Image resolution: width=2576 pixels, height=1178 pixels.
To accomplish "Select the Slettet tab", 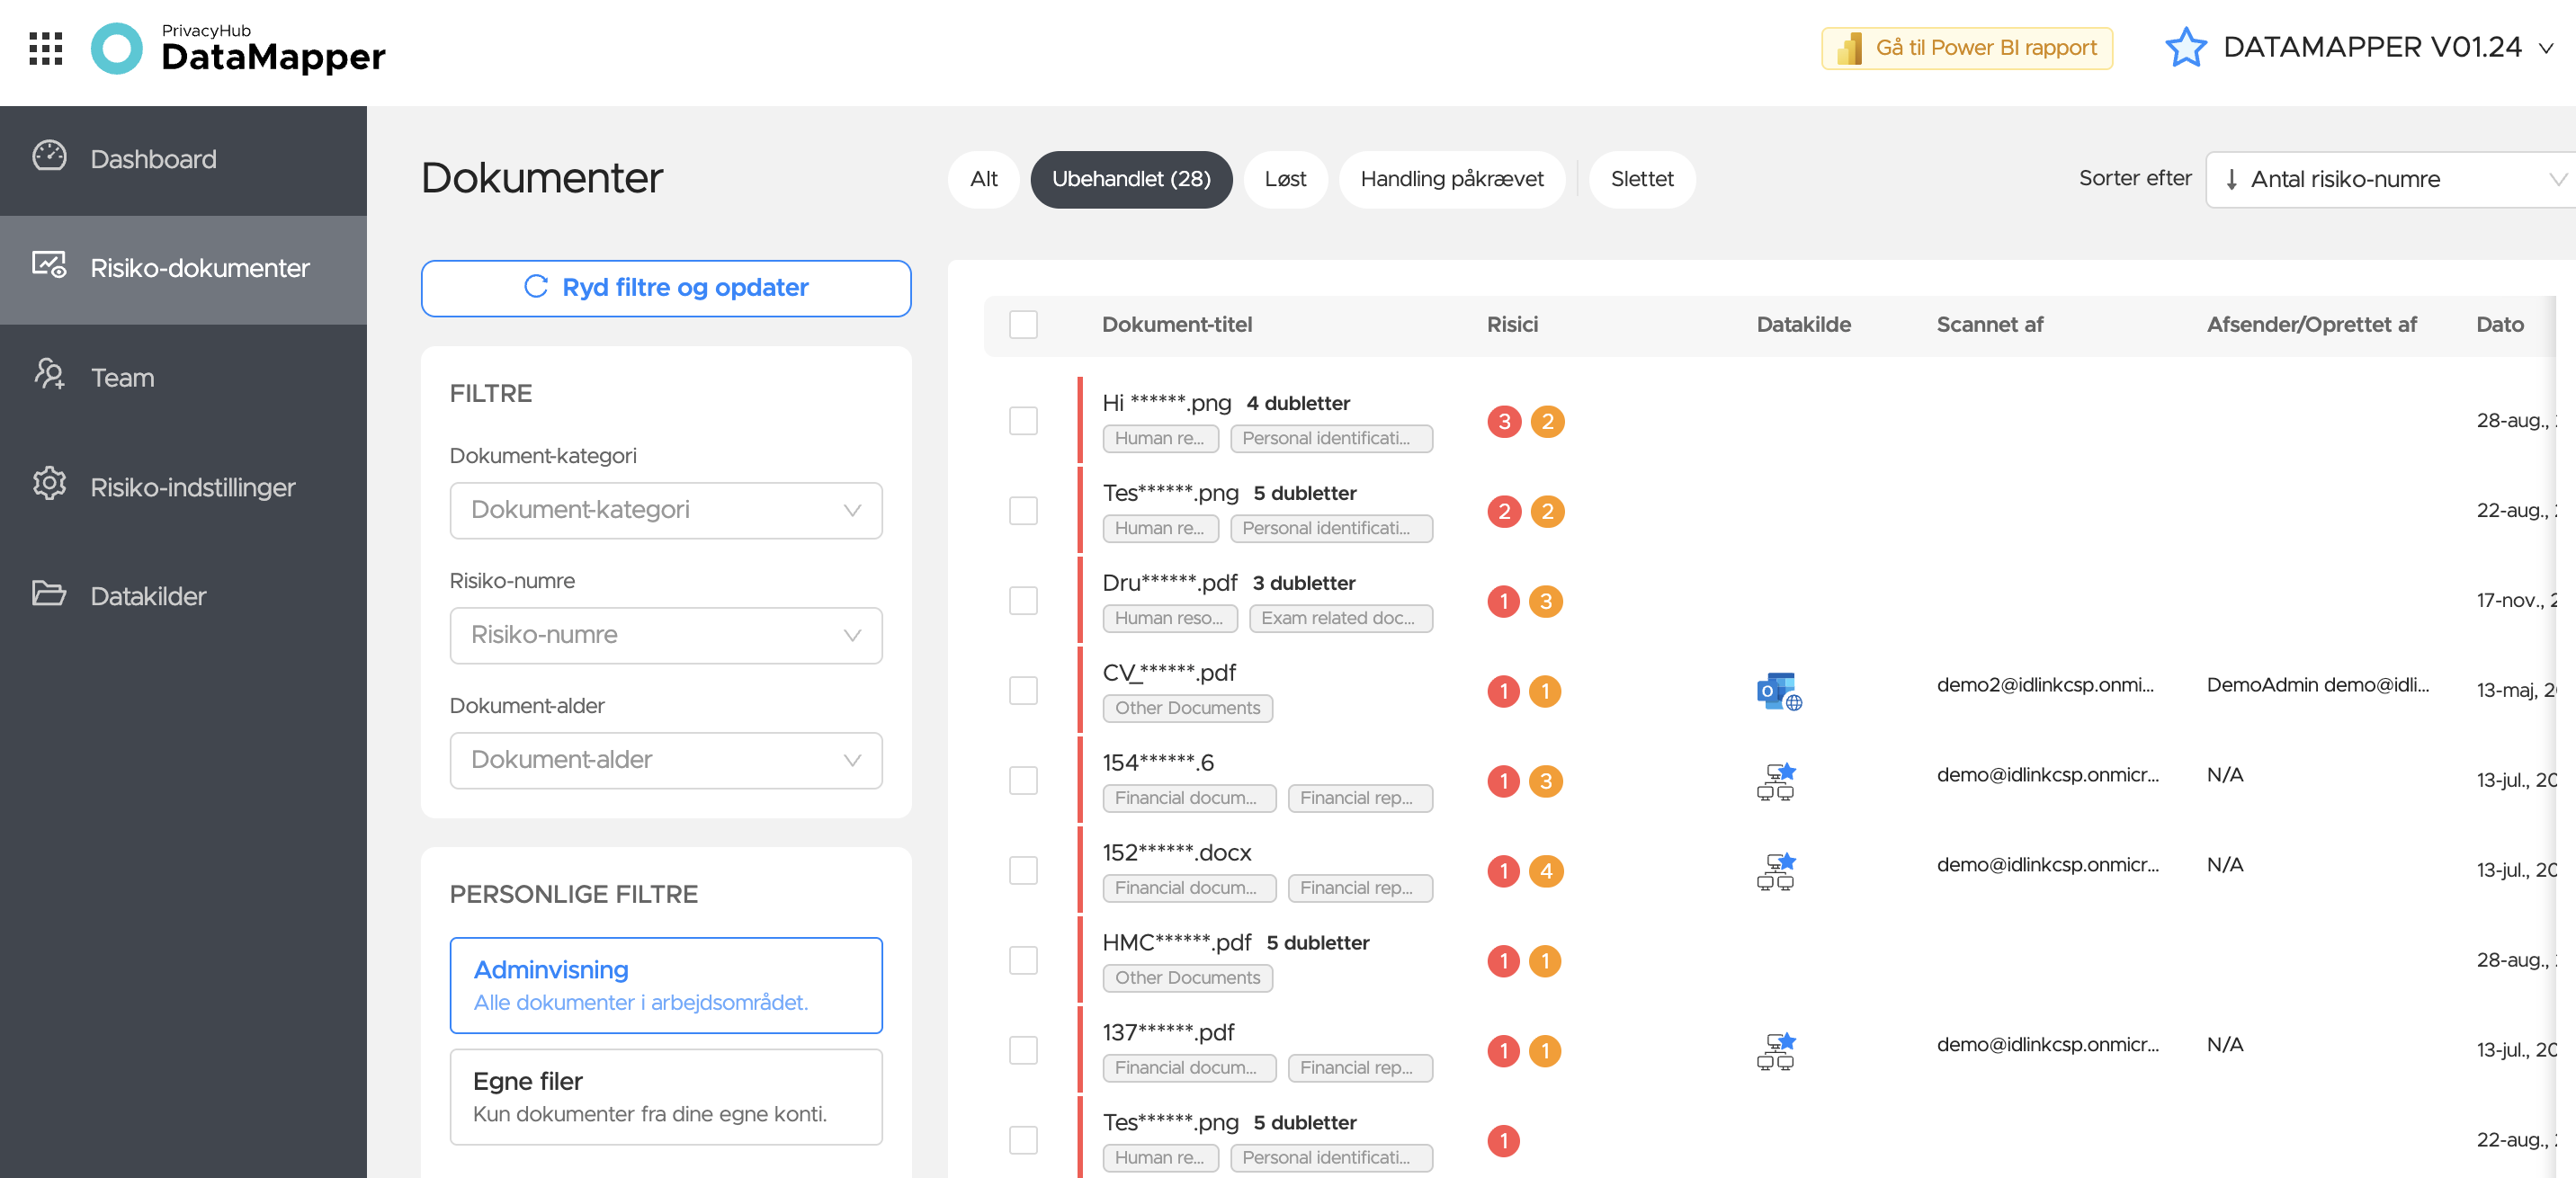I will (x=1642, y=180).
